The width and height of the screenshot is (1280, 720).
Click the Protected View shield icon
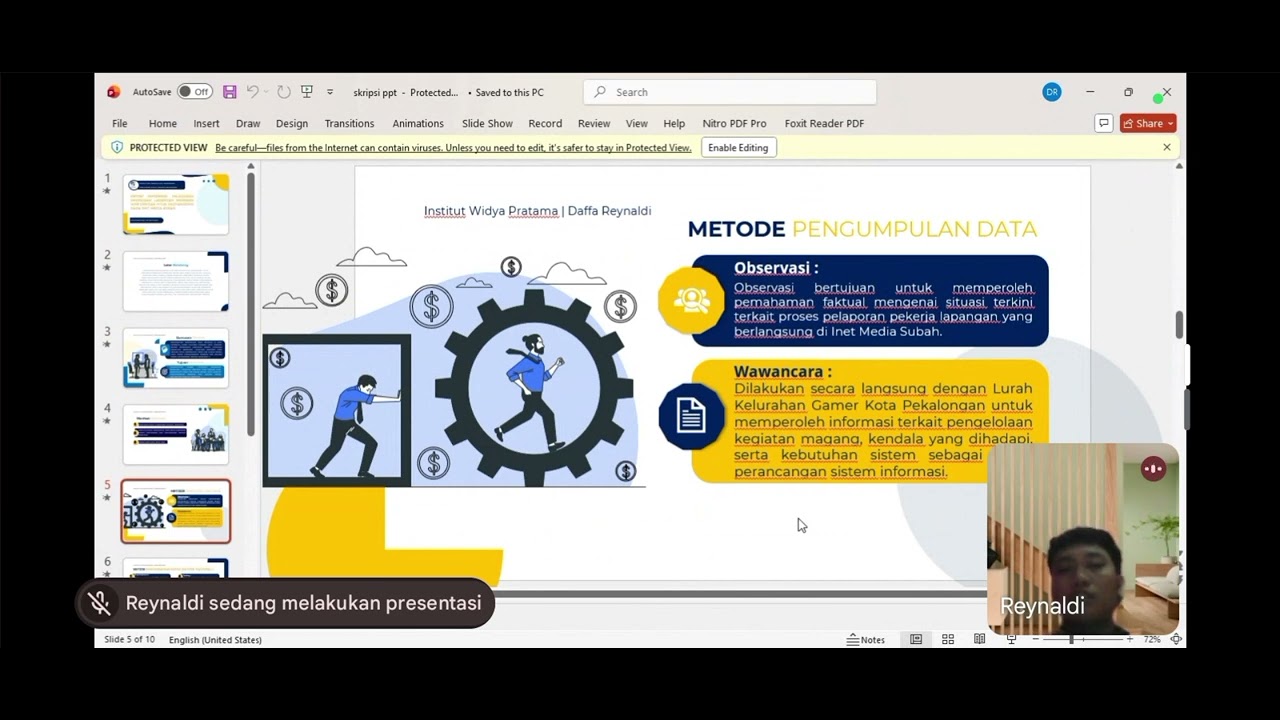click(117, 147)
